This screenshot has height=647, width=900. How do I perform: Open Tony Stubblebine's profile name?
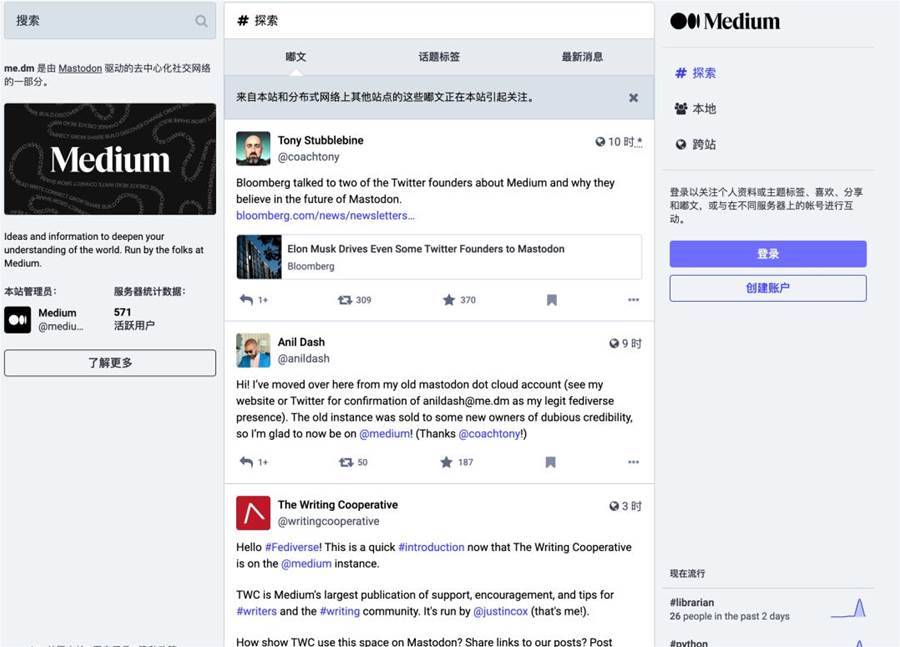[x=320, y=141]
